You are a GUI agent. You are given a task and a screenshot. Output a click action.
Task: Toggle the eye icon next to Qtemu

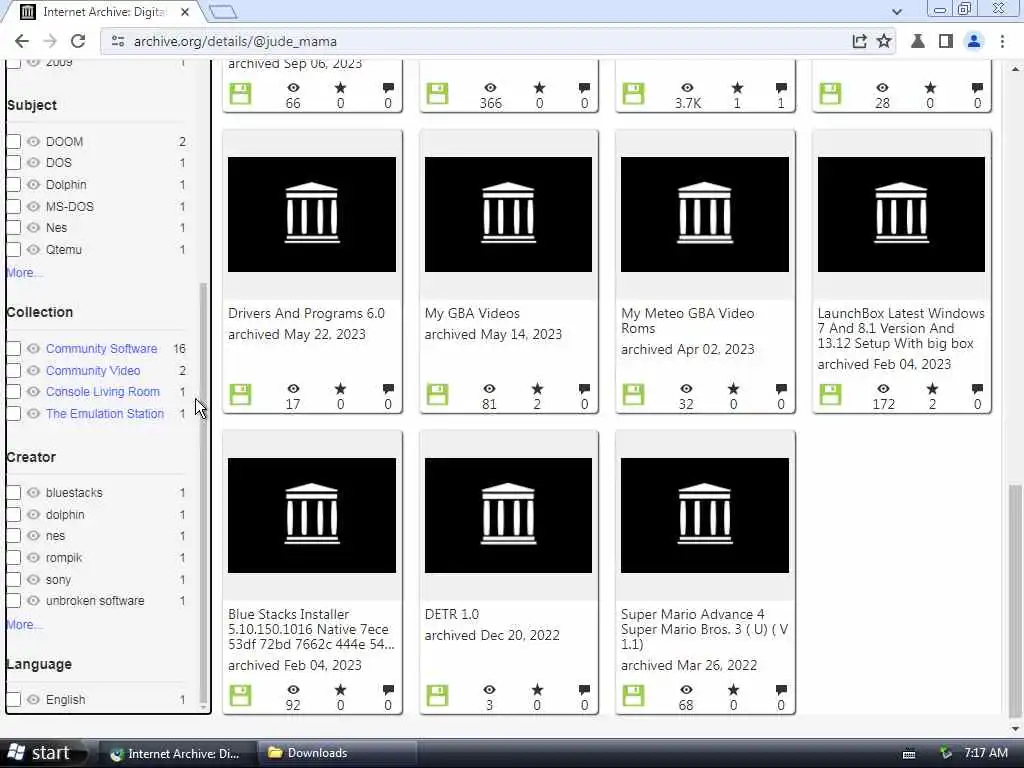coord(33,249)
